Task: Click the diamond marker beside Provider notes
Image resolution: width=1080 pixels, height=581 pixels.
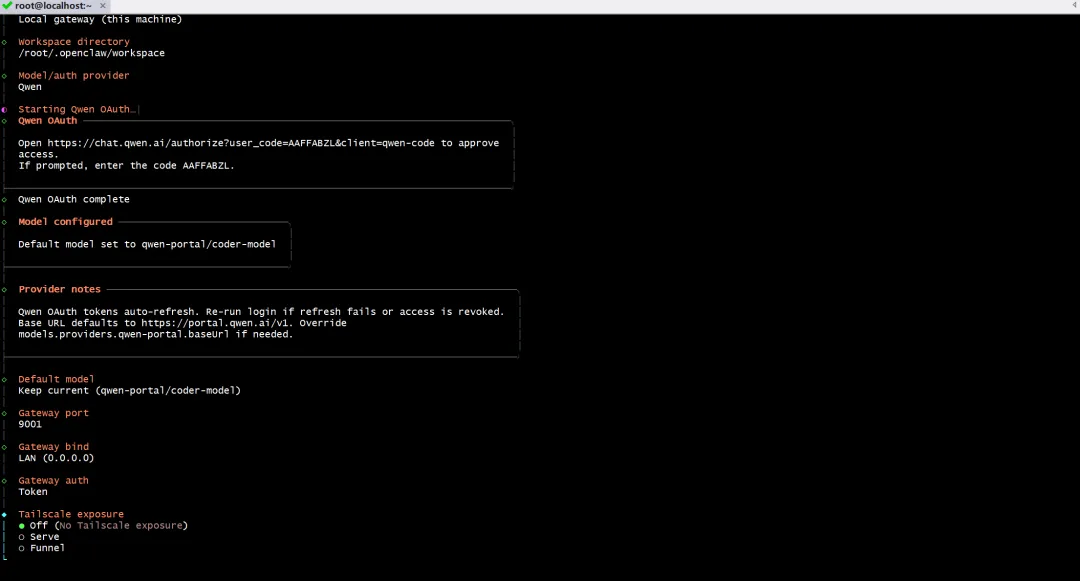Action: pyautogui.click(x=4, y=289)
